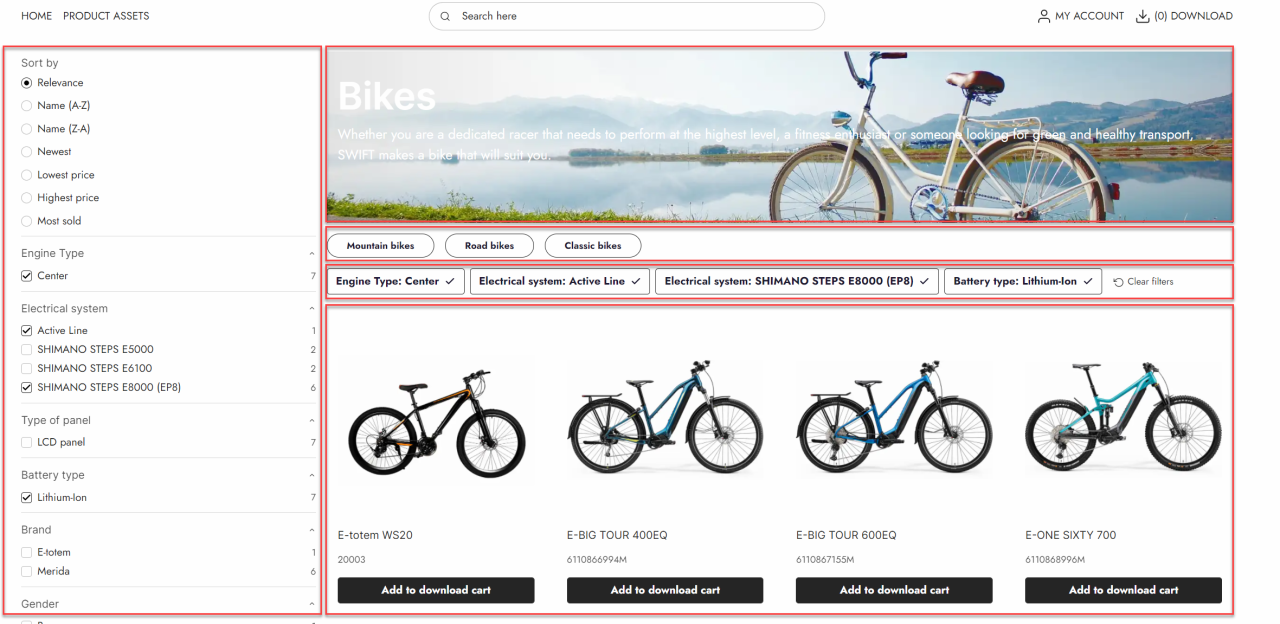Screen dimensions: 1280x624
Task: Click the My Account person icon
Action: coord(1044,16)
